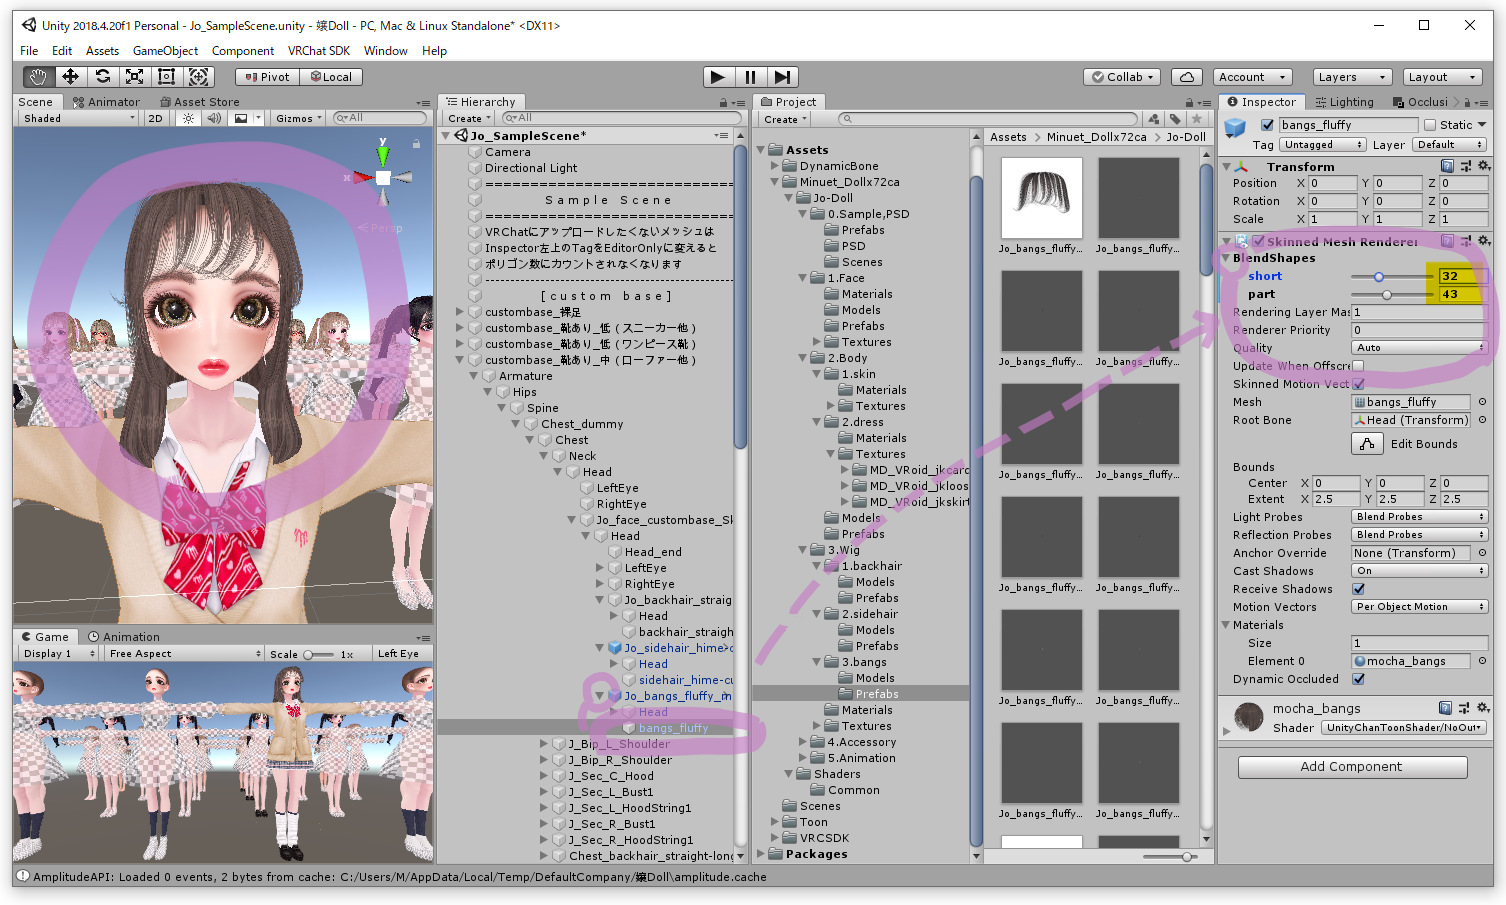
Task: Toggle Dynamic Occluded checkbox
Action: point(1358,679)
